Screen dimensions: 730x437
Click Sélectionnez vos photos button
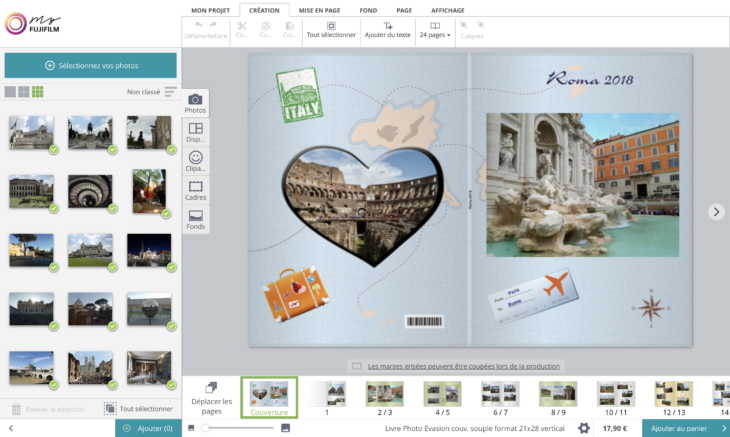click(x=90, y=65)
